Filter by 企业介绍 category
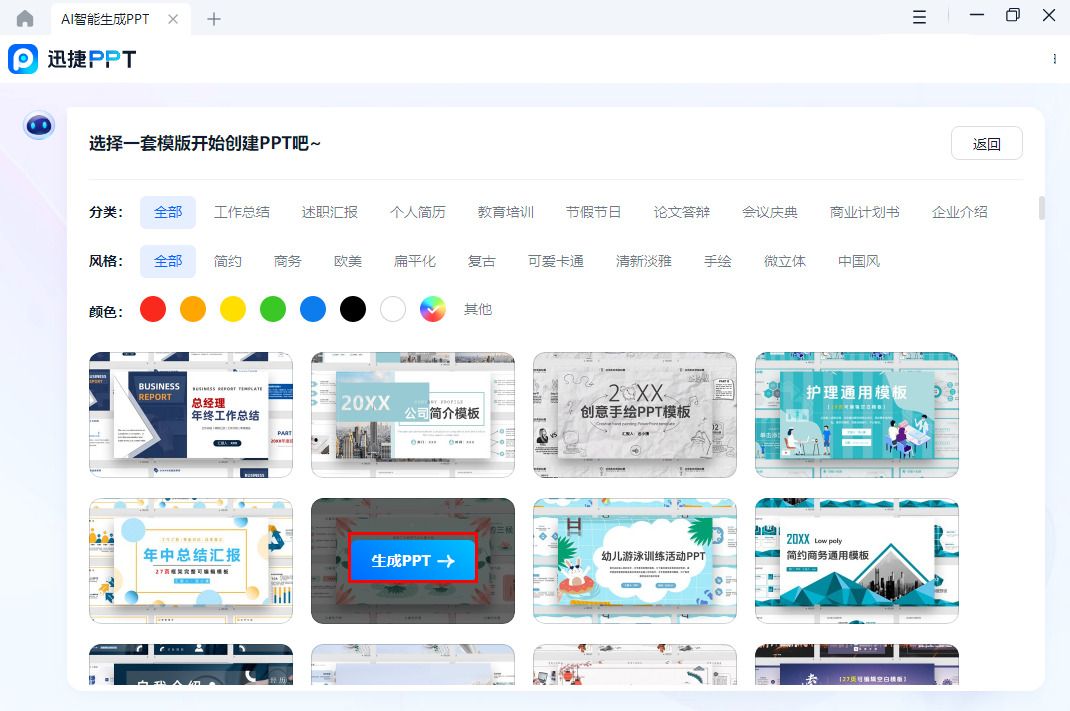 (x=959, y=212)
